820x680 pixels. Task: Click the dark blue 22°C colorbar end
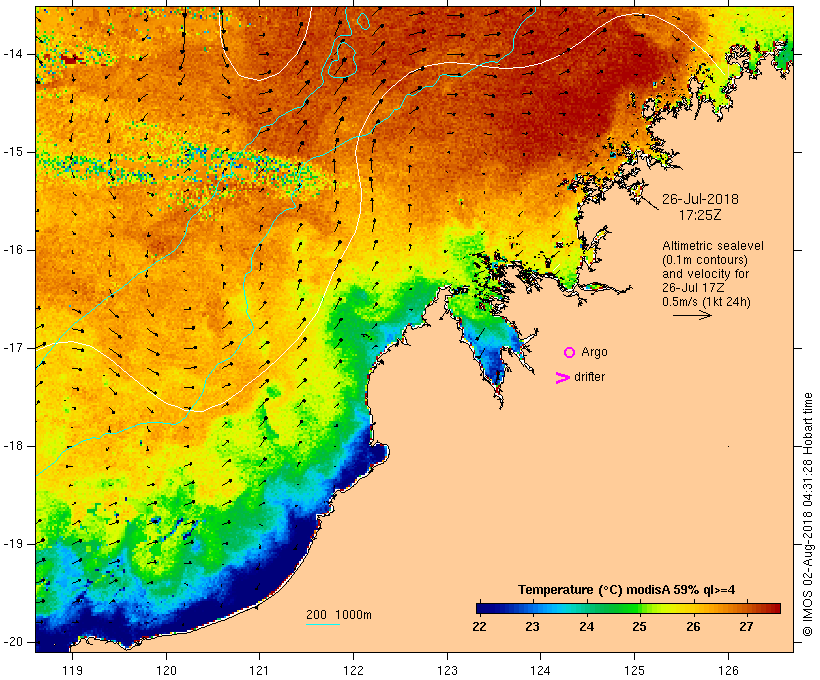click(x=482, y=608)
